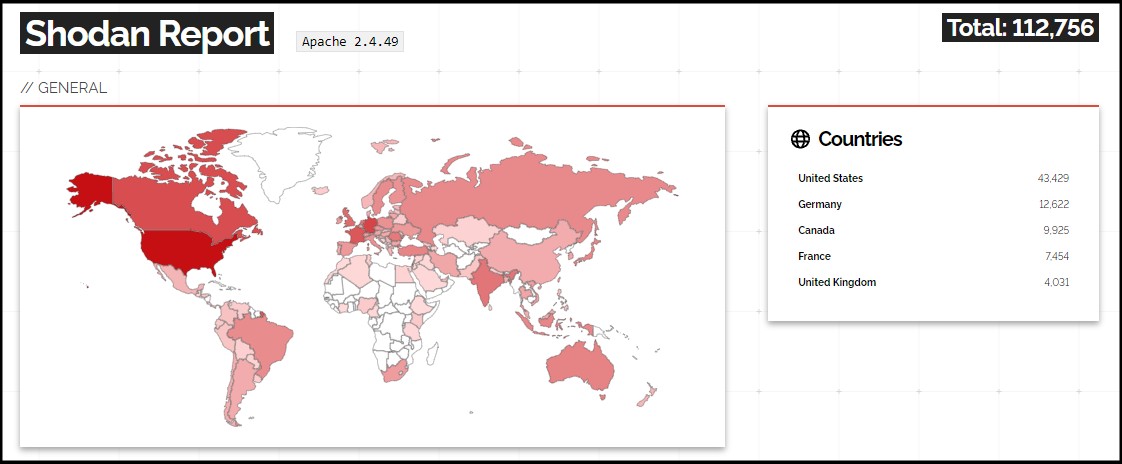Click the Countries panel heading

point(860,139)
